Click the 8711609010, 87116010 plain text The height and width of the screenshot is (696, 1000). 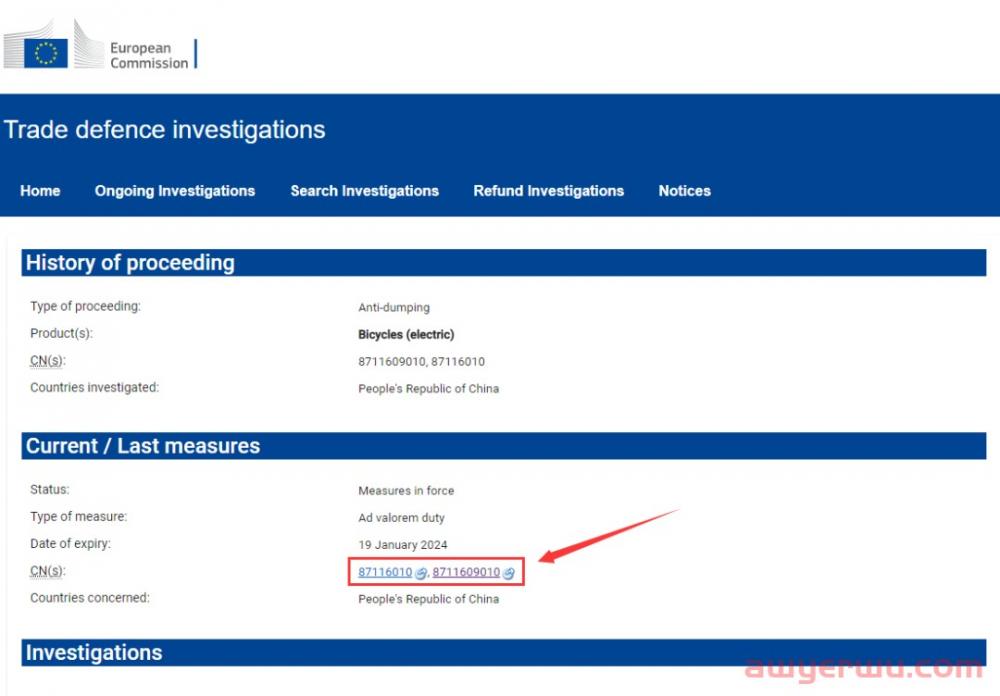[422, 362]
